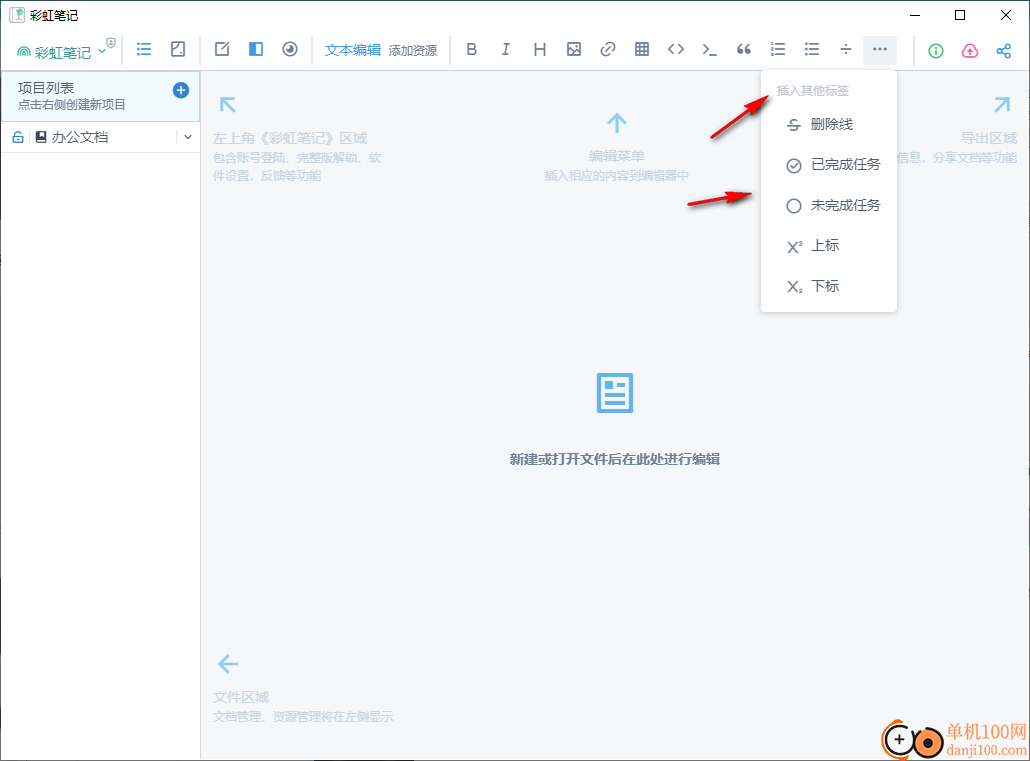Insert an ordered list

click(778, 49)
